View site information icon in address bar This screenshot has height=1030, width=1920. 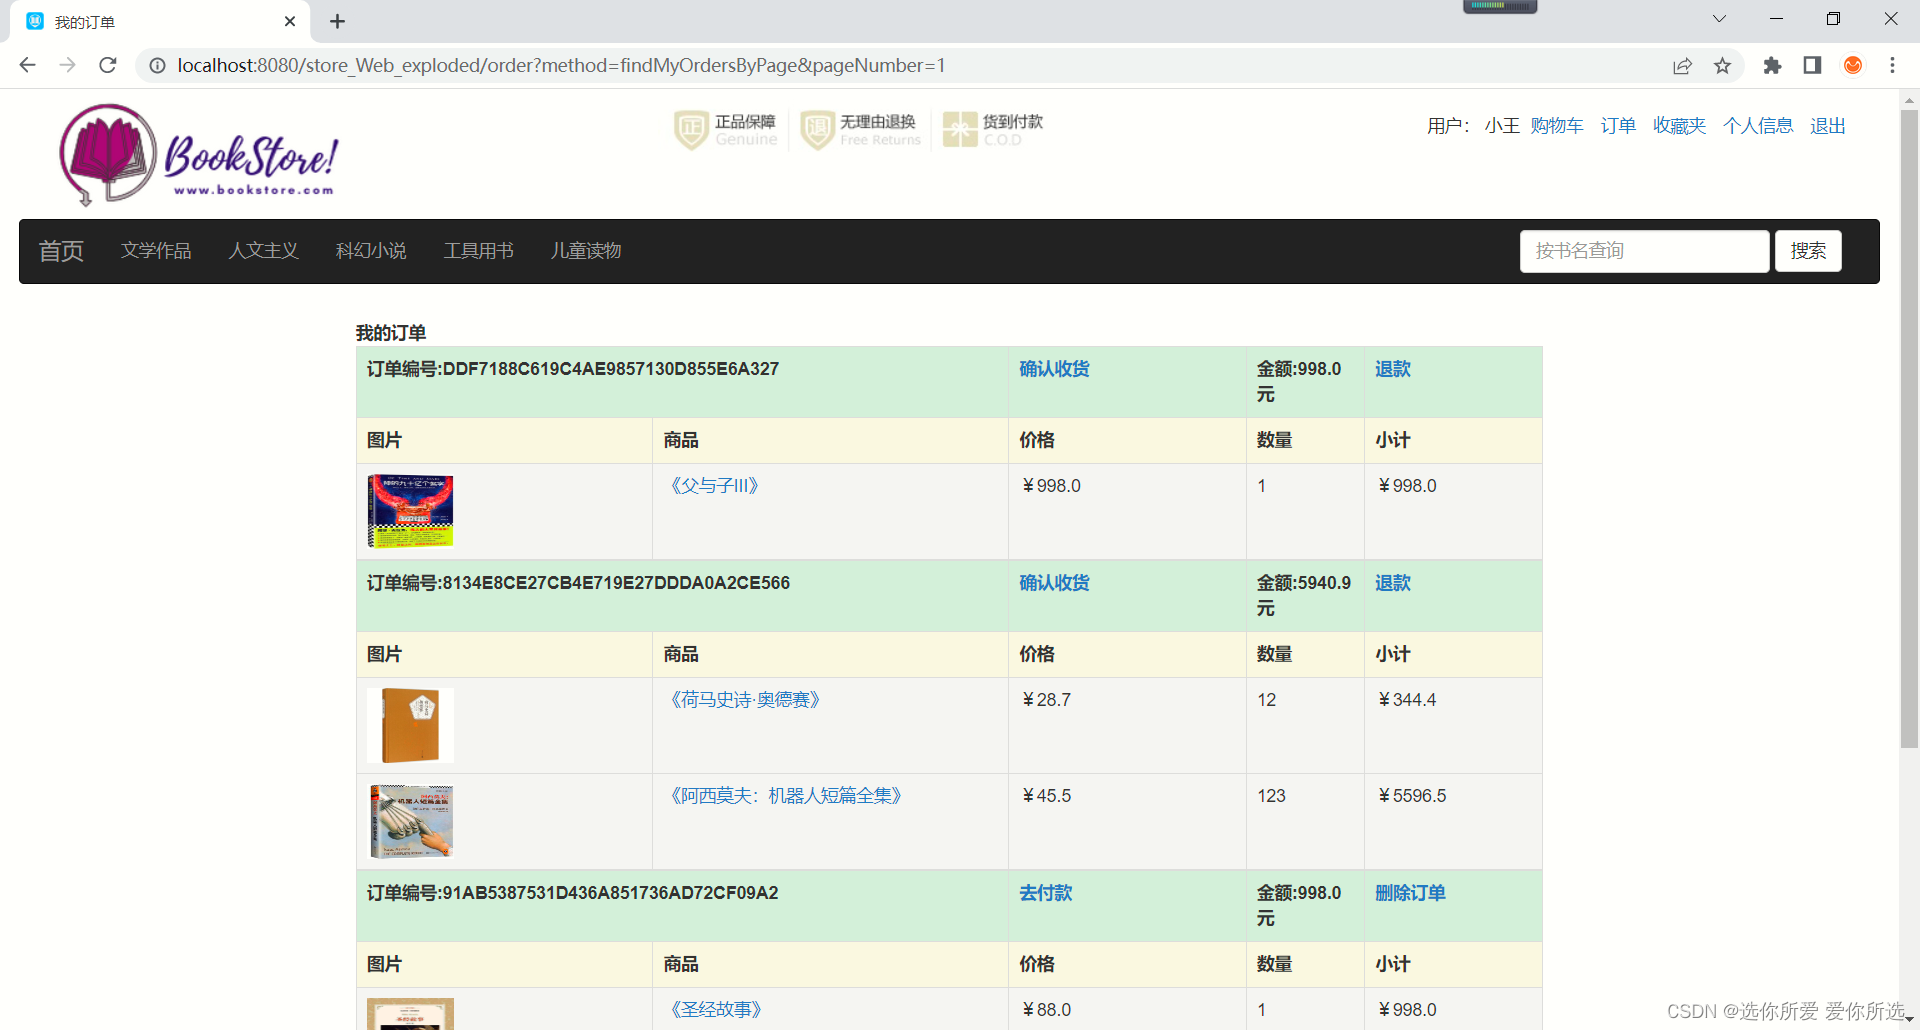157,66
